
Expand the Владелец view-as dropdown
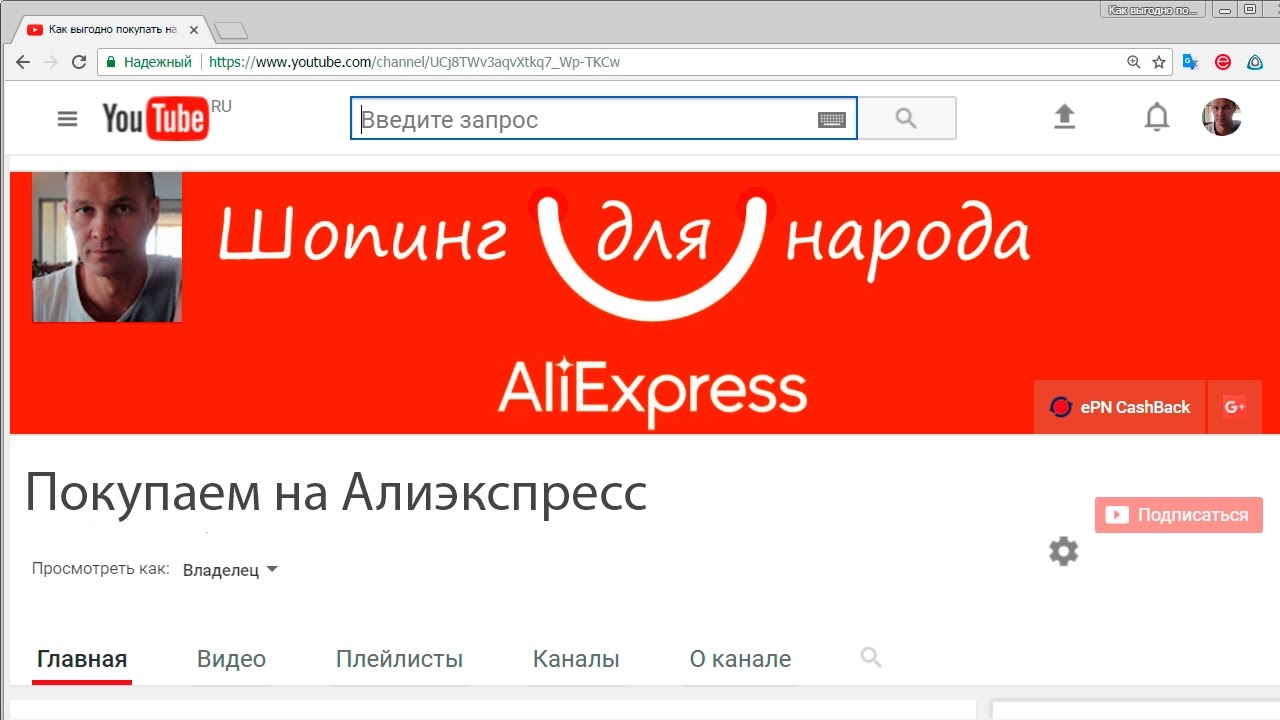point(230,570)
